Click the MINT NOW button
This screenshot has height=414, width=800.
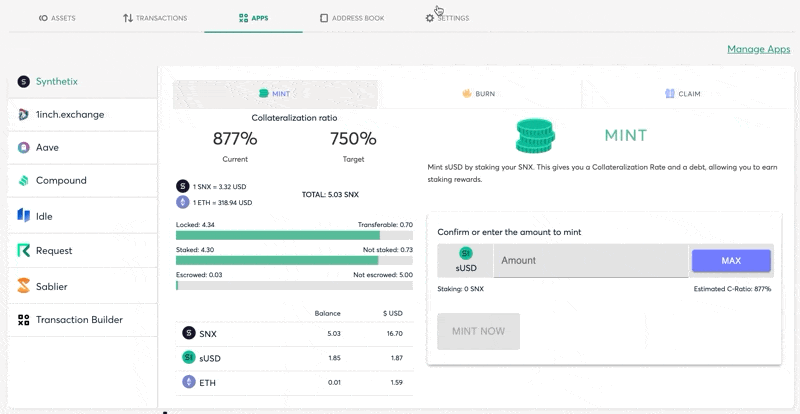pos(479,331)
